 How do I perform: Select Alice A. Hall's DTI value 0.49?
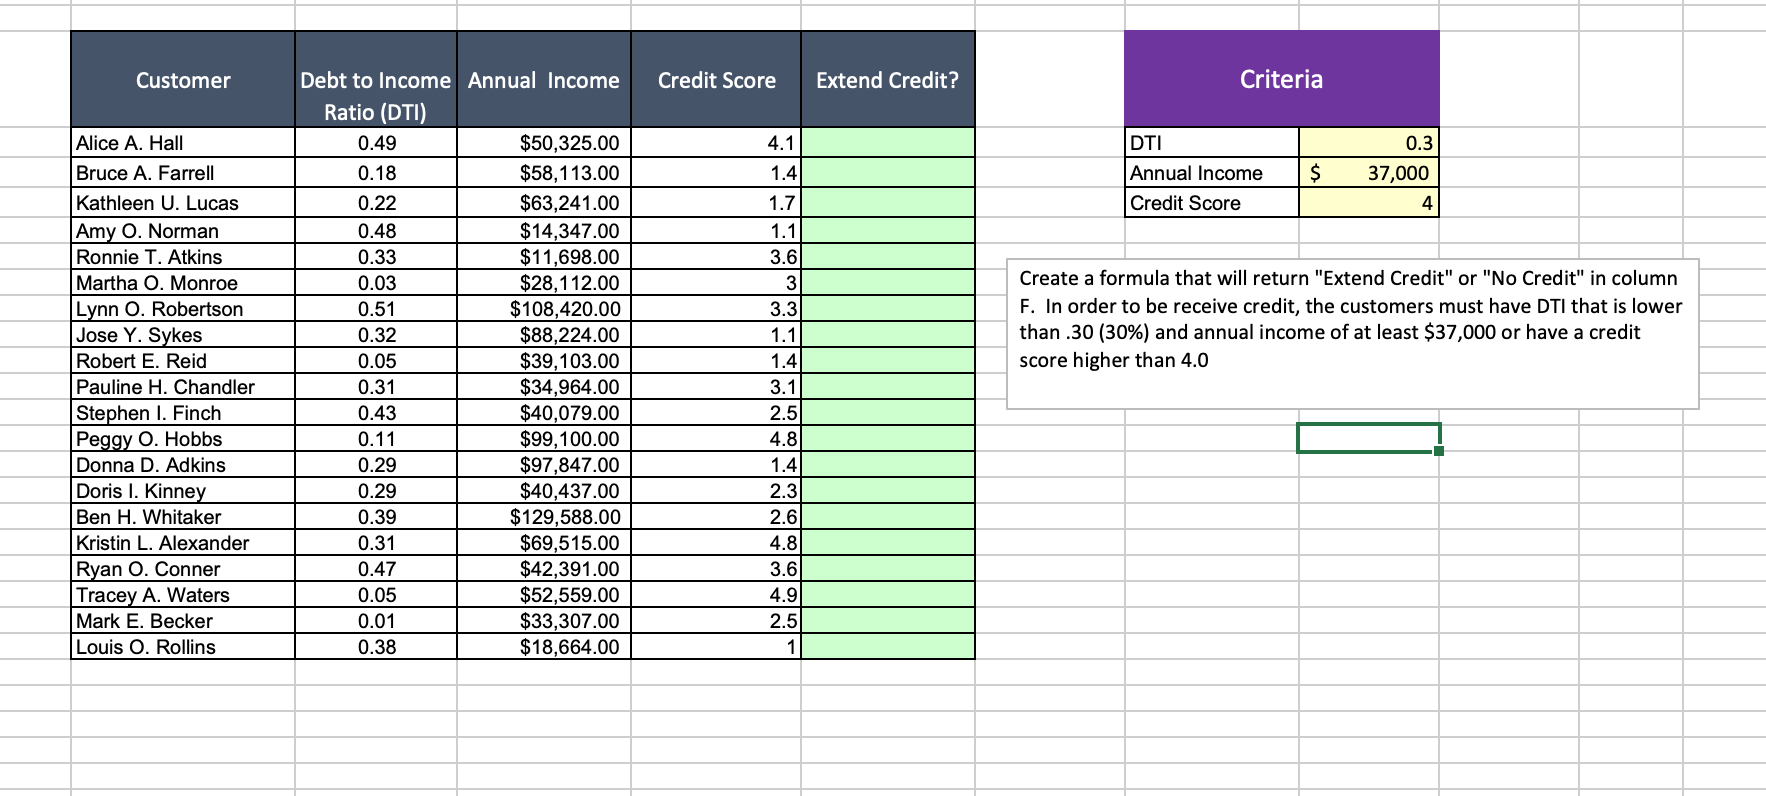tap(376, 143)
